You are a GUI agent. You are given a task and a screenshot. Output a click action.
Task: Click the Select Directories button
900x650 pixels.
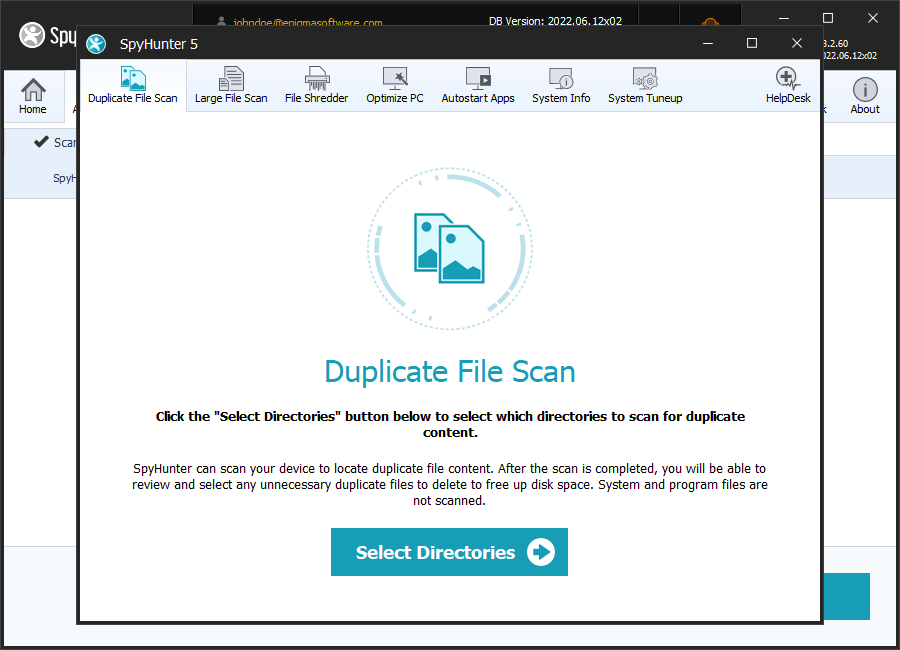(x=449, y=552)
